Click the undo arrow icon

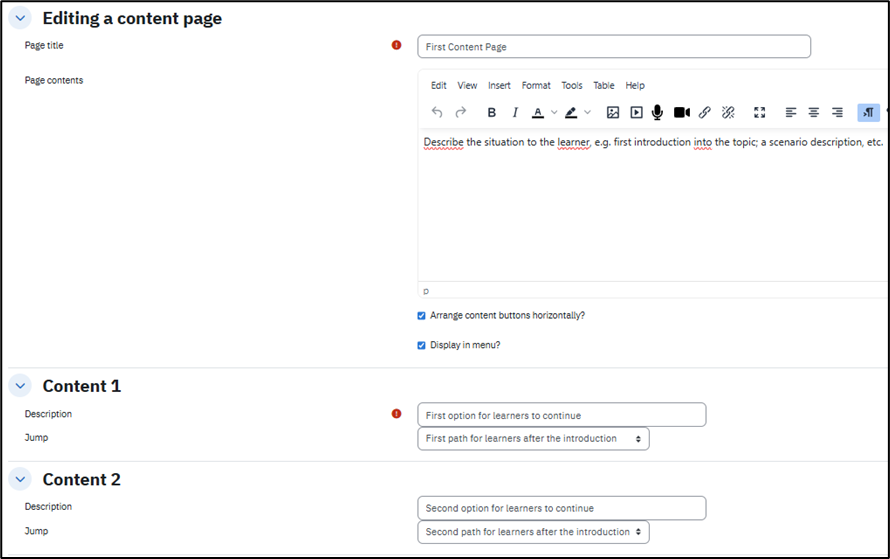pyautogui.click(x=437, y=113)
